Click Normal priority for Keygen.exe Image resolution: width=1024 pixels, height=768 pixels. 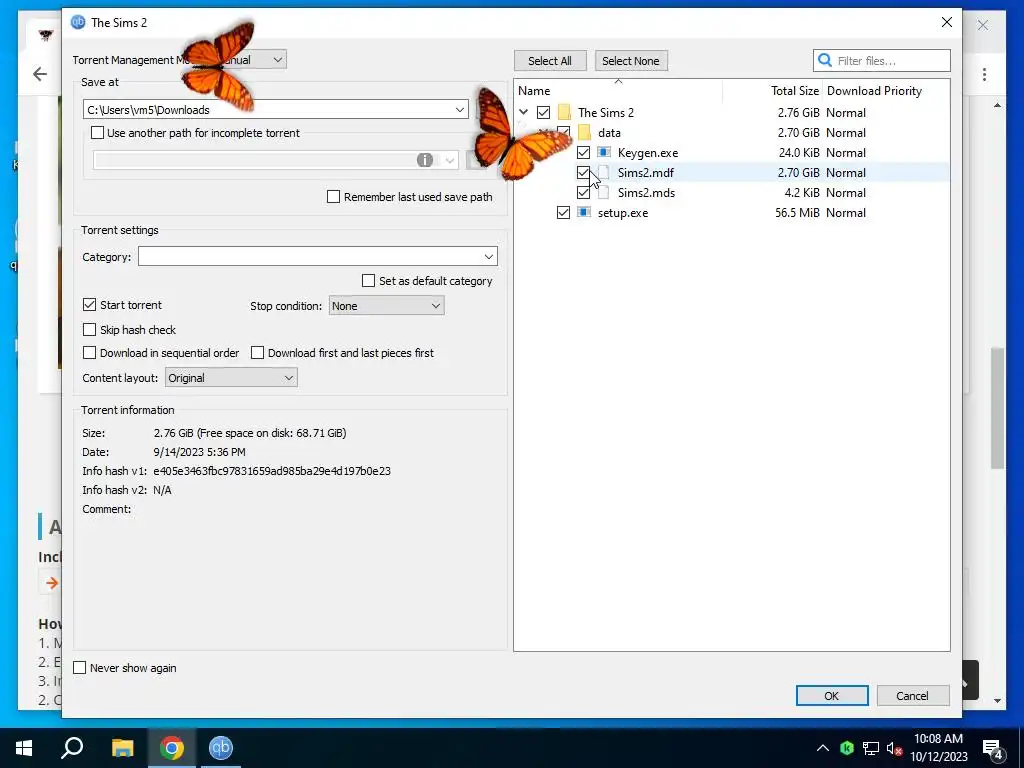pos(846,152)
